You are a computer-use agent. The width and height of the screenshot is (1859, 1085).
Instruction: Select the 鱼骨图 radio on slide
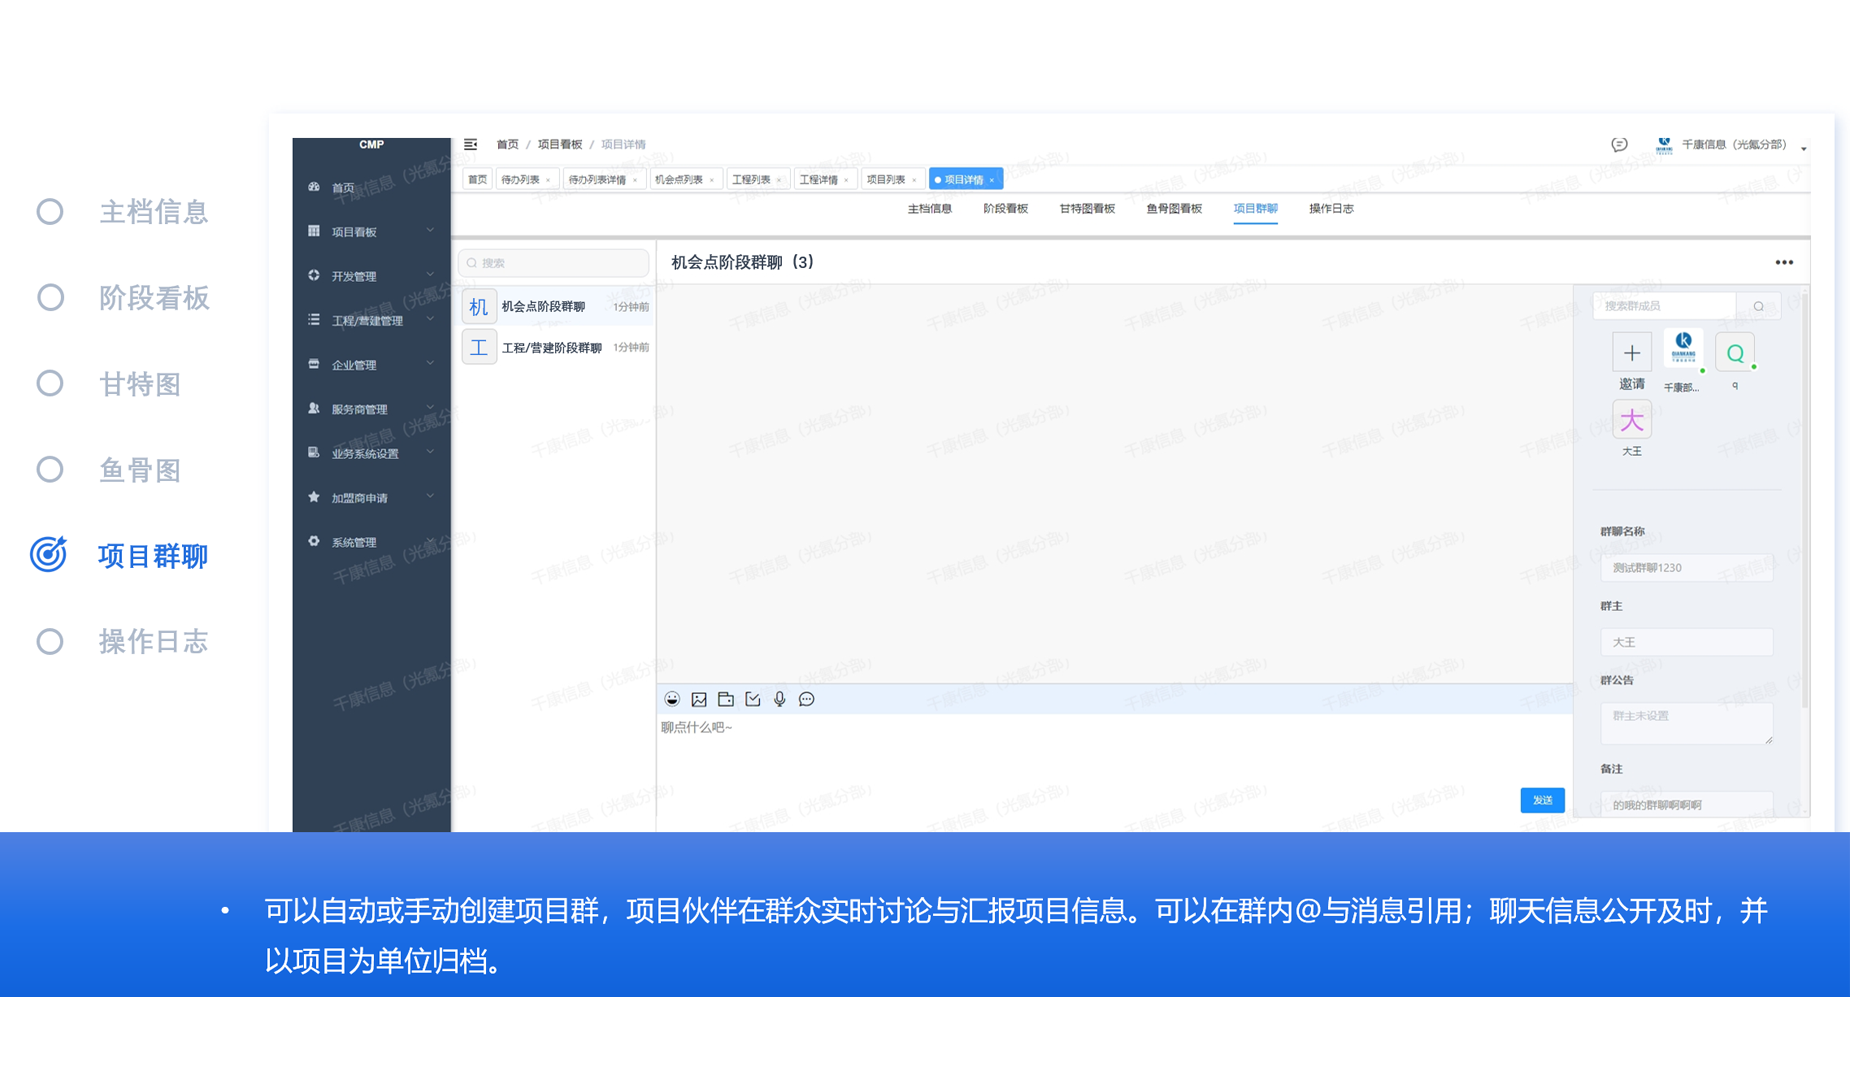pos(50,471)
